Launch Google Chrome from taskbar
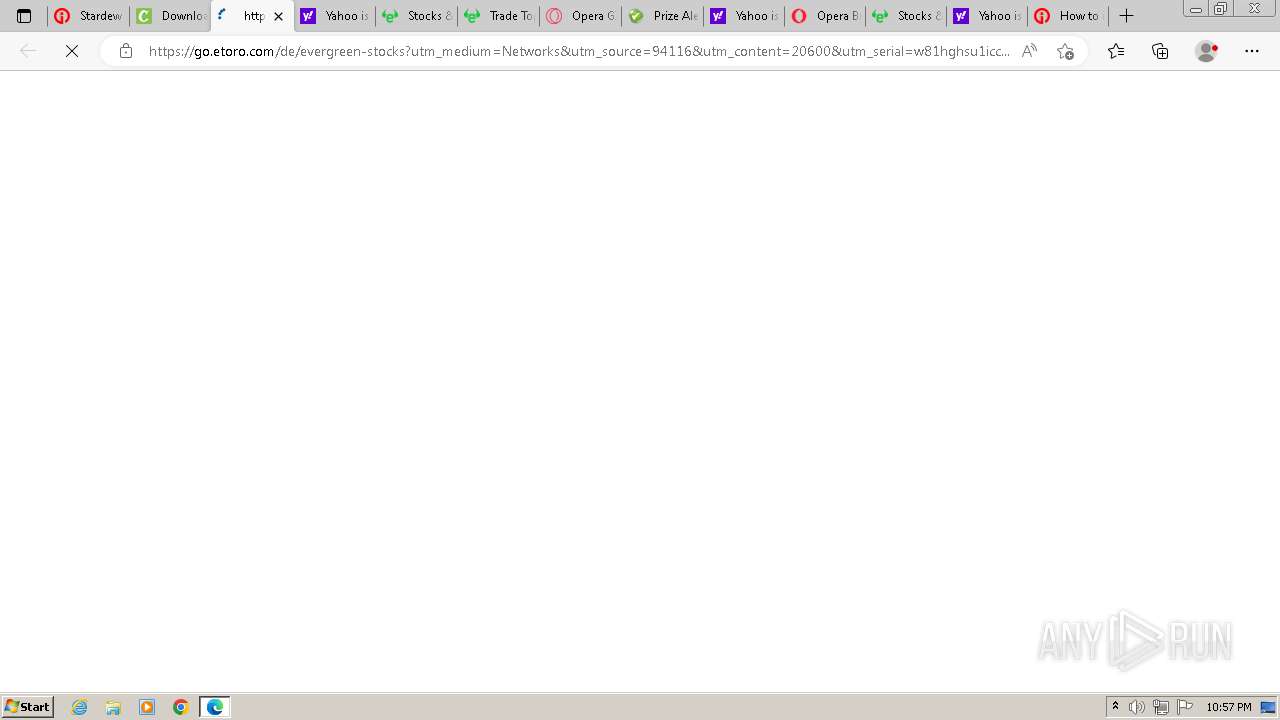This screenshot has height=720, width=1280. [181, 707]
